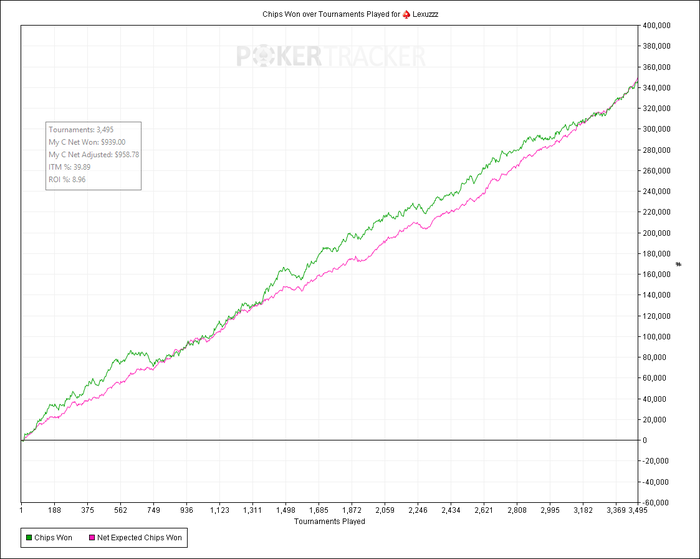Click the 340,000 y-axis label
The height and width of the screenshot is (559, 700).
[656, 88]
